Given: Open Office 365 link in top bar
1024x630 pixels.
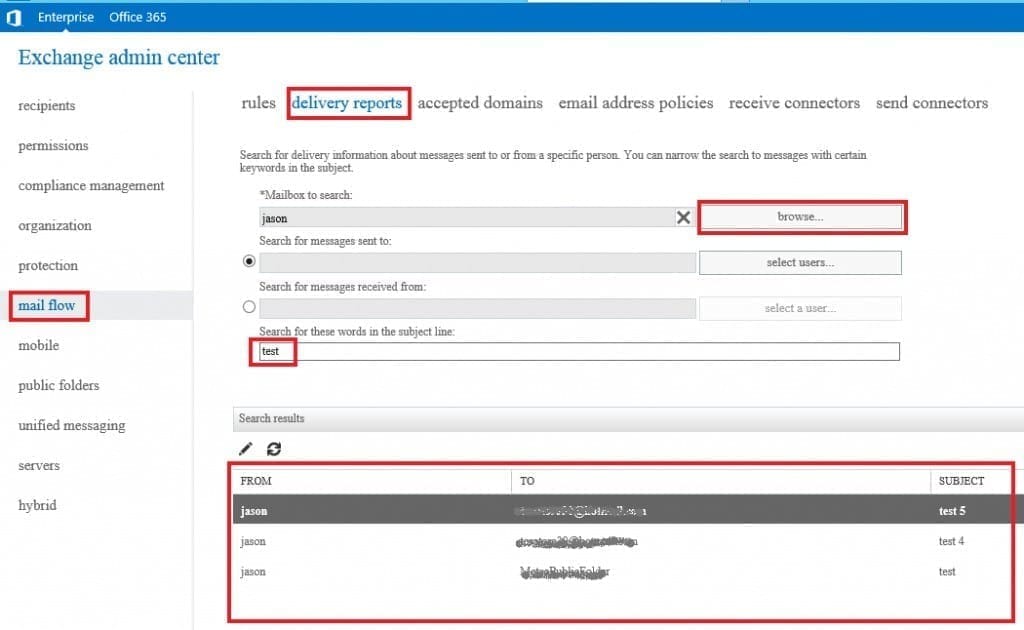Looking at the screenshot, I should point(138,18).
